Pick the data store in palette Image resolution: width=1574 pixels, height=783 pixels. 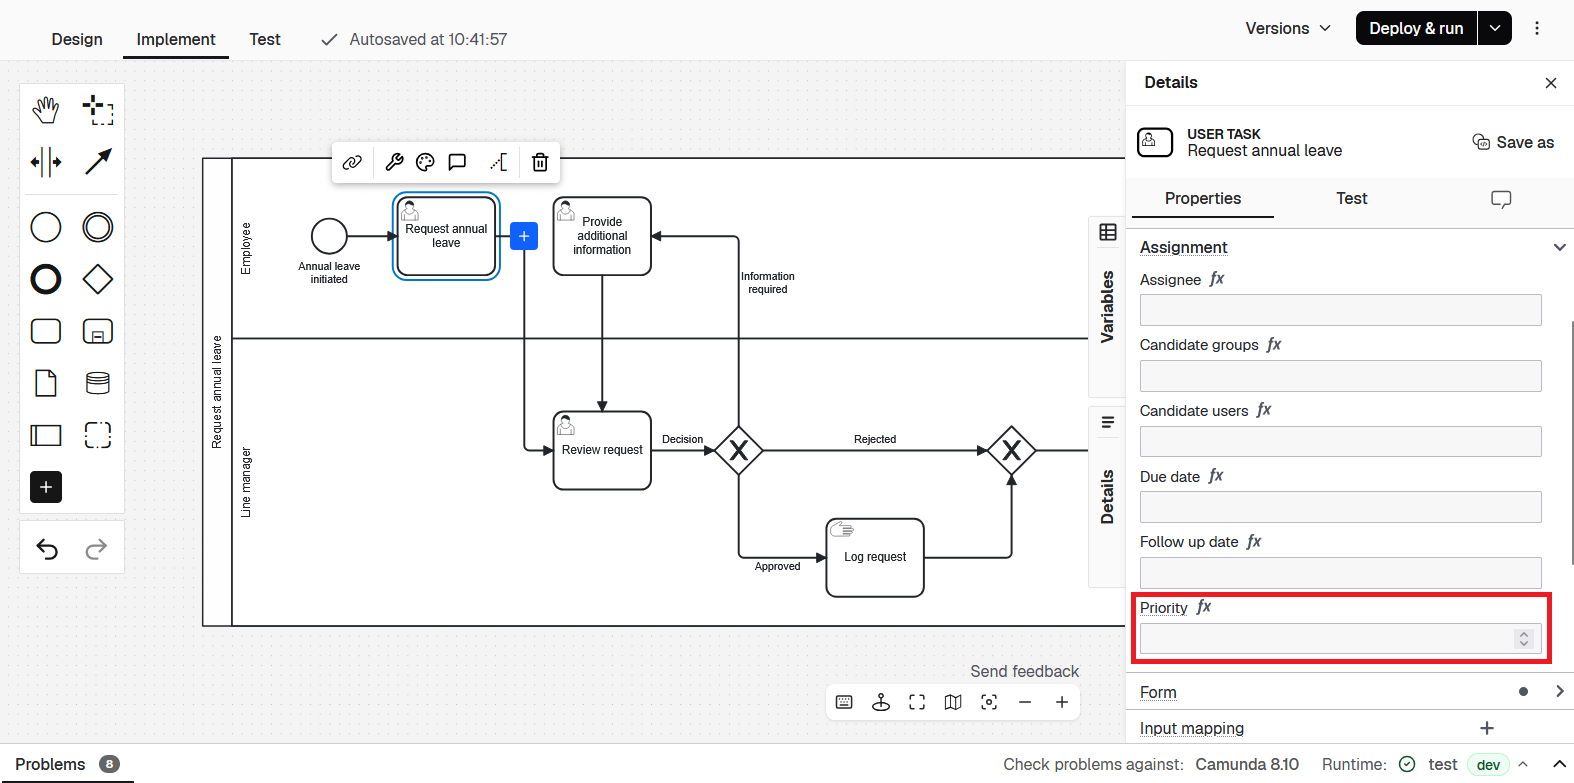coord(98,383)
